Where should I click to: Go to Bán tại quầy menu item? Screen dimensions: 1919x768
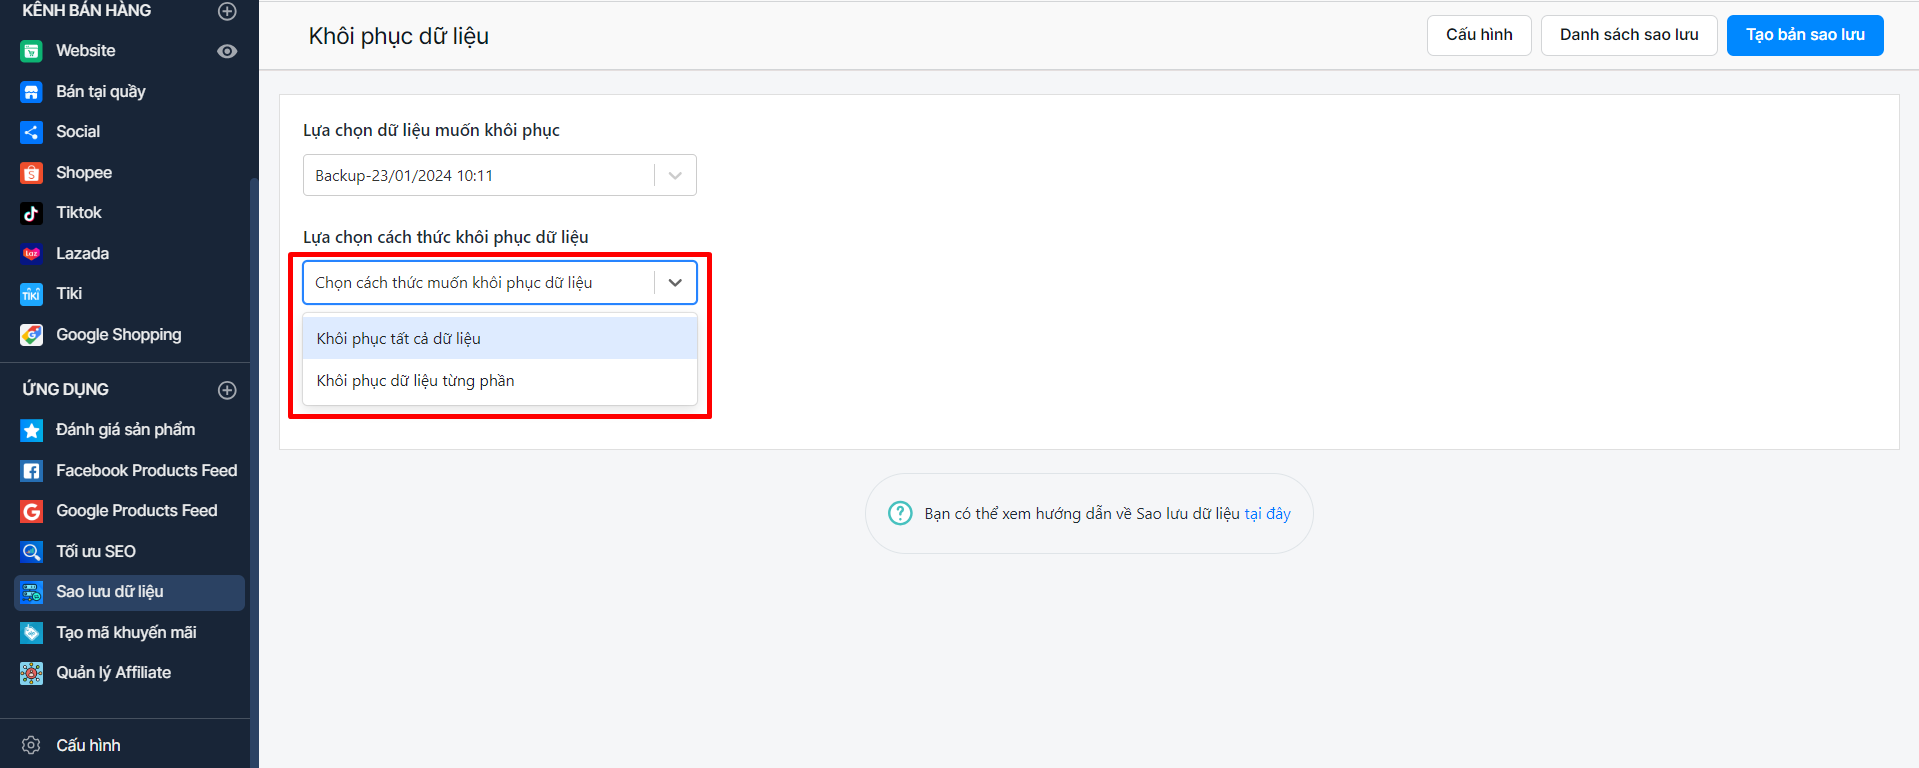pyautogui.click(x=101, y=92)
